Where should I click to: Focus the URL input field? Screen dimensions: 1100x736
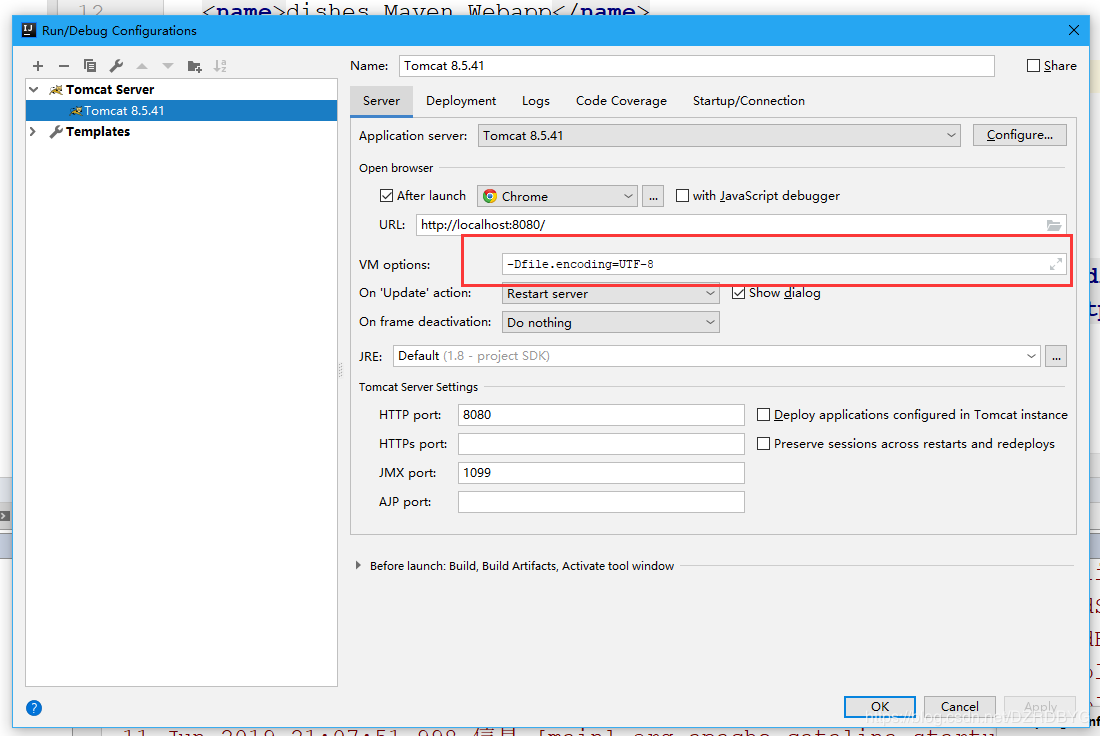[x=741, y=225]
